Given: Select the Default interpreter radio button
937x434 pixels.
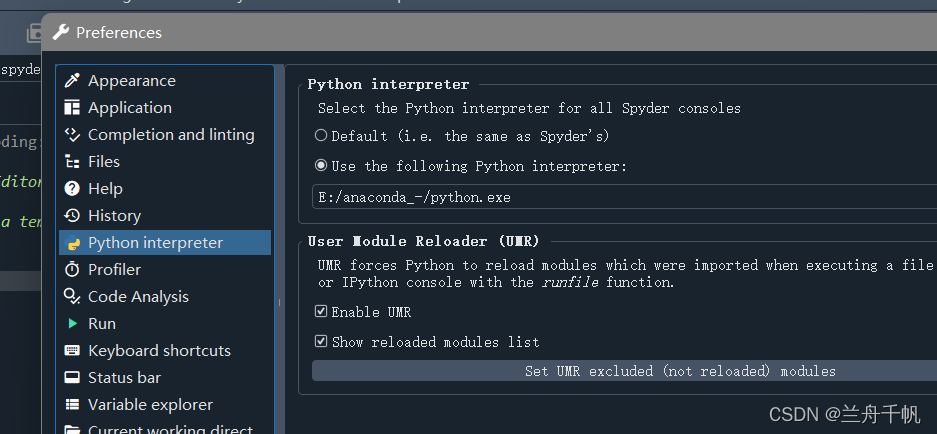Looking at the screenshot, I should click(x=321, y=136).
